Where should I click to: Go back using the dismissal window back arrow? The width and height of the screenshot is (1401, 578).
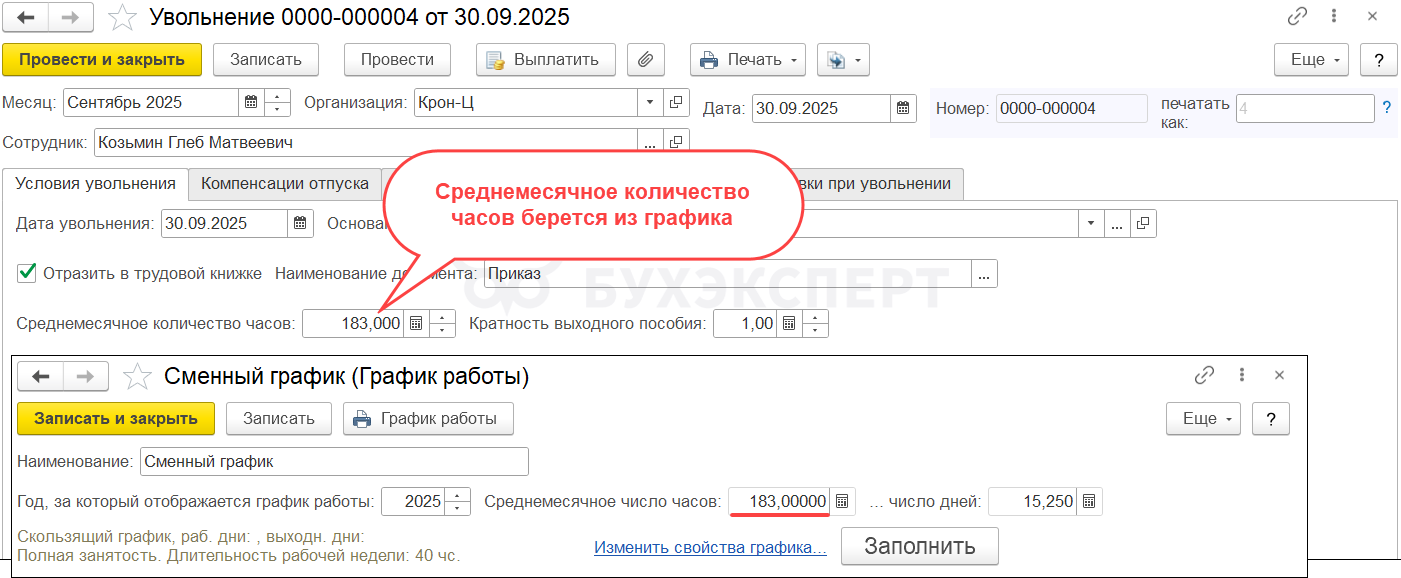pos(26,17)
